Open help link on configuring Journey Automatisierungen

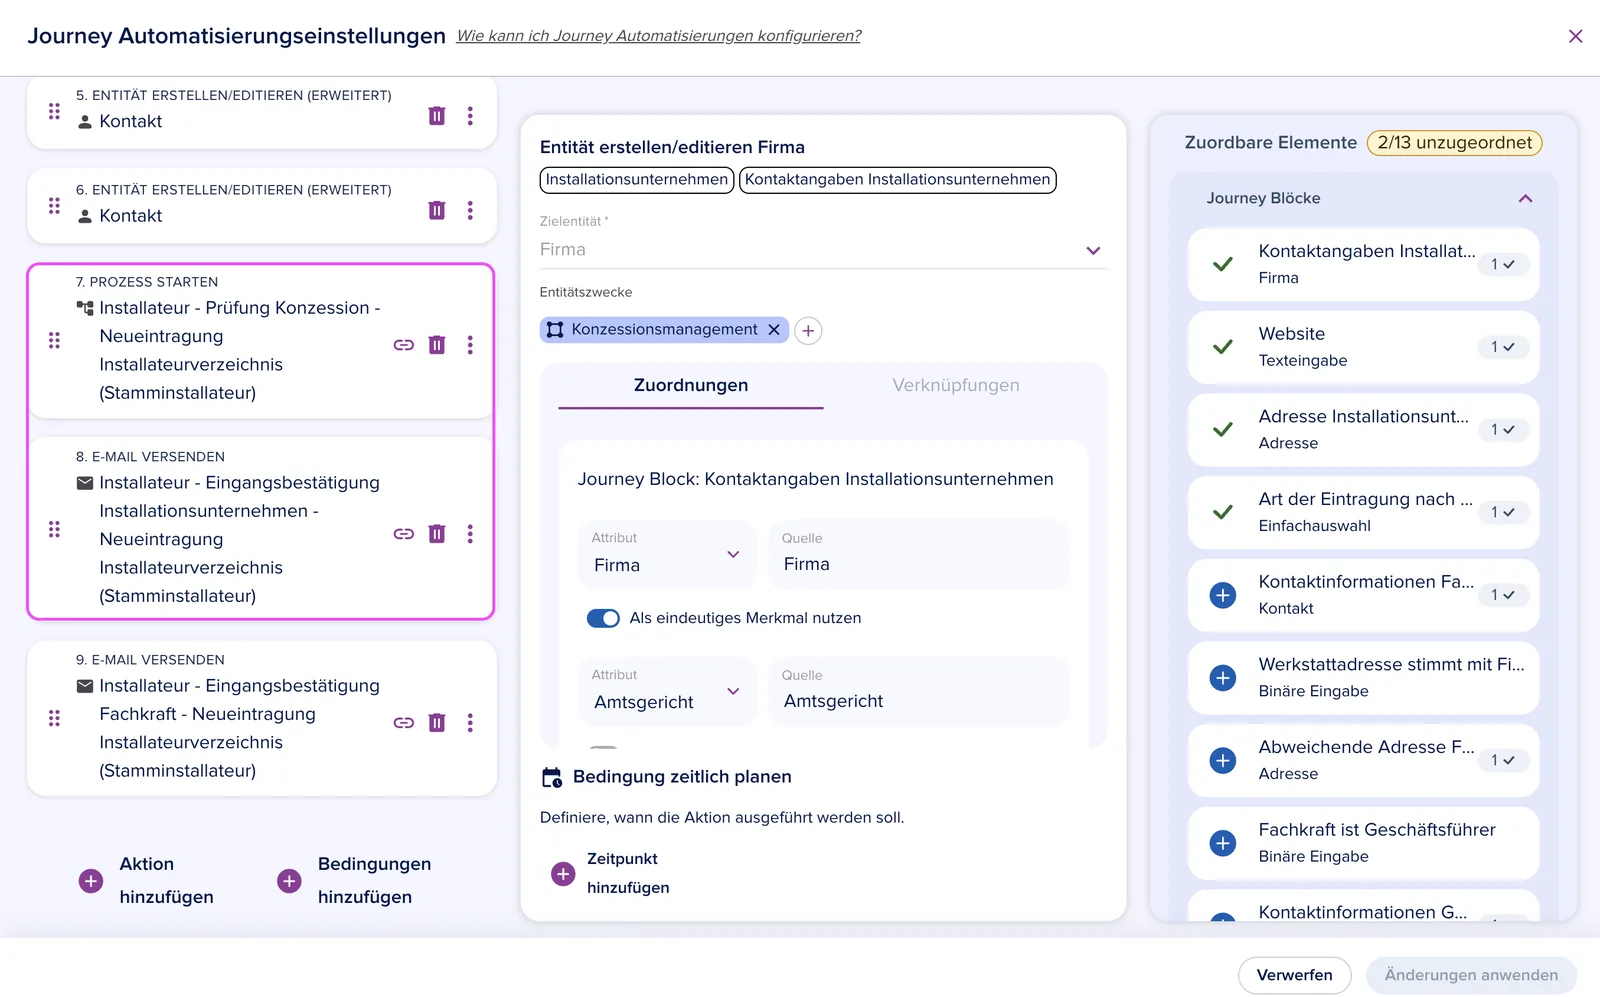coord(659,36)
